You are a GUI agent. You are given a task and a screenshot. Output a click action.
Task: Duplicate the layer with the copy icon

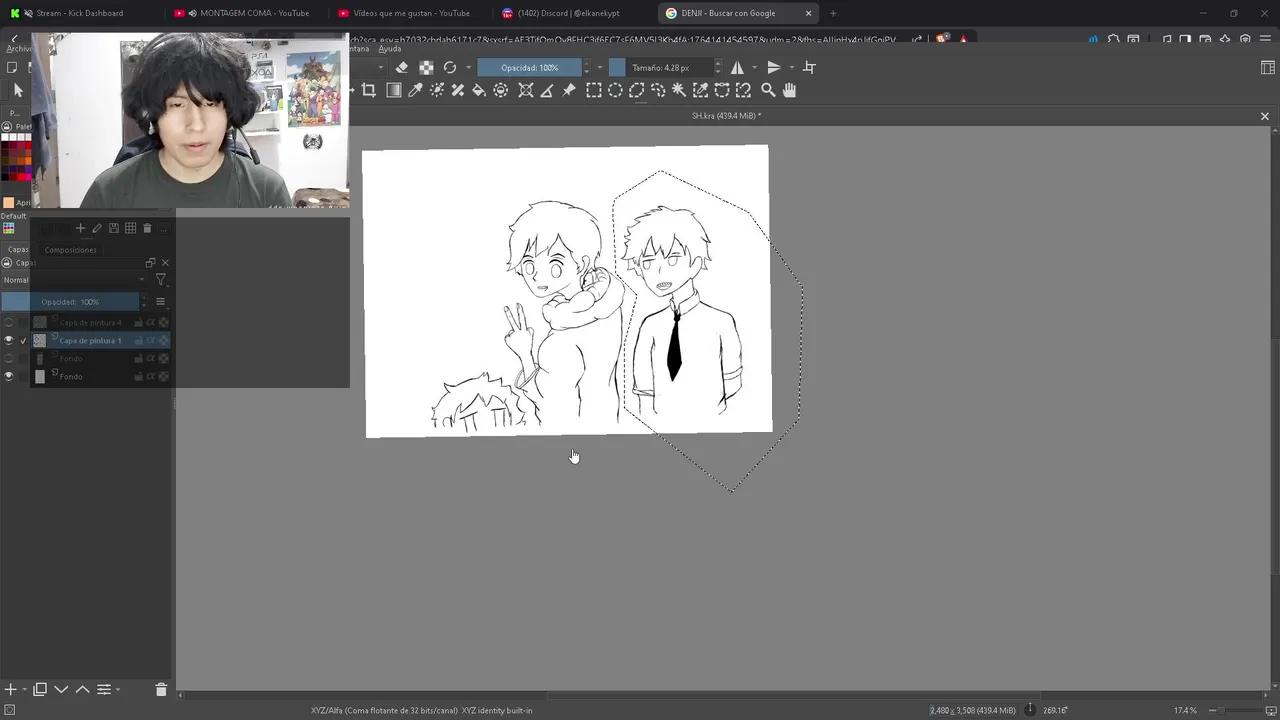[40, 689]
